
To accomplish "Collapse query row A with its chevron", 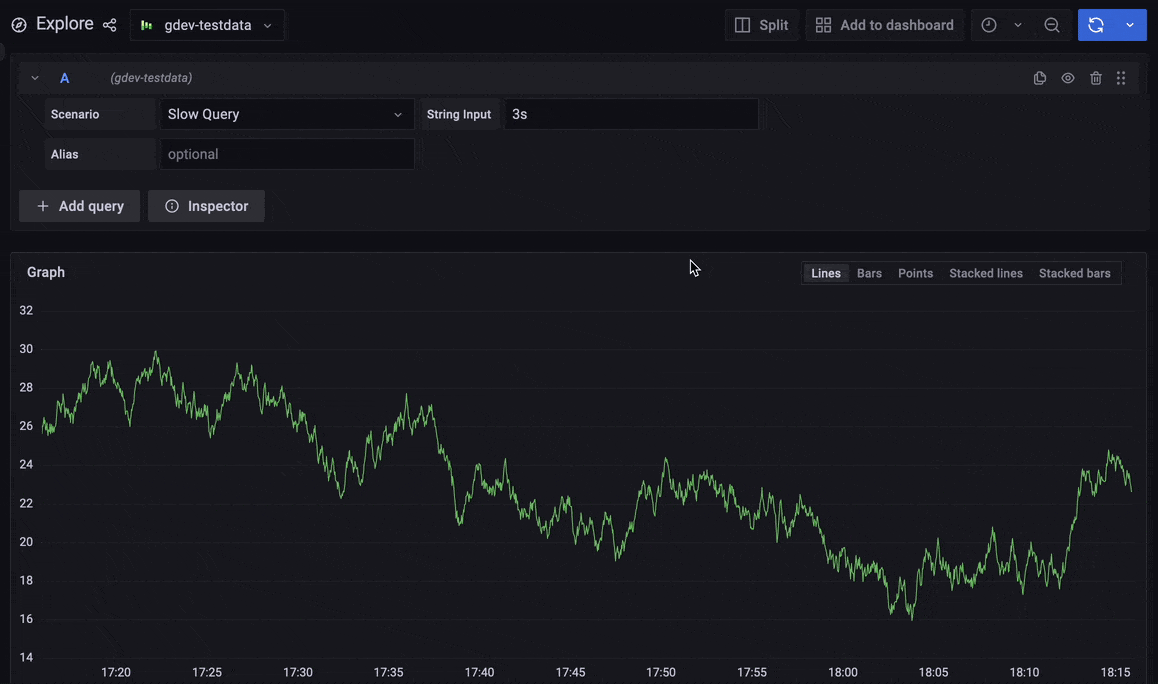I will click(34, 77).
